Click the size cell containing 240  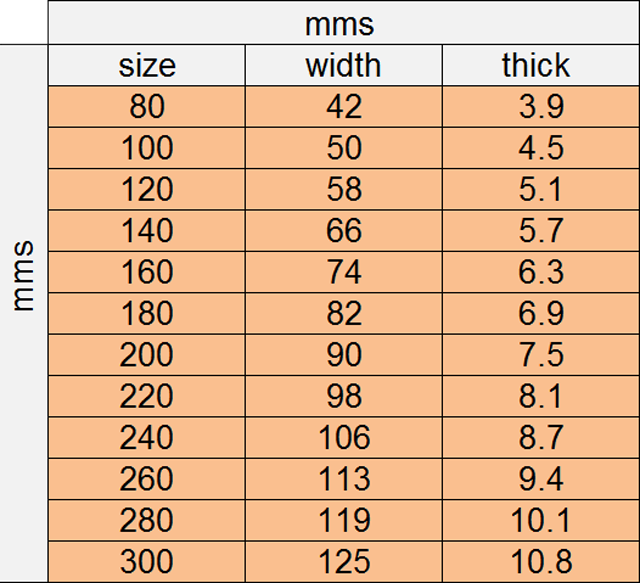[147, 438]
